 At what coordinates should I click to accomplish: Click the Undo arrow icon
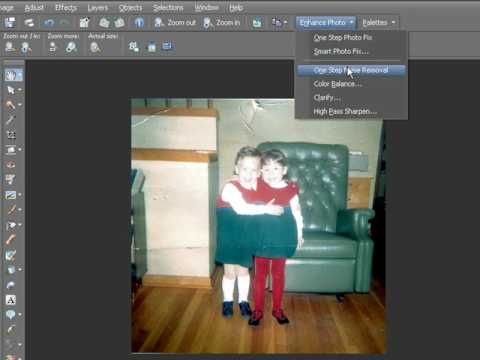pos(49,23)
